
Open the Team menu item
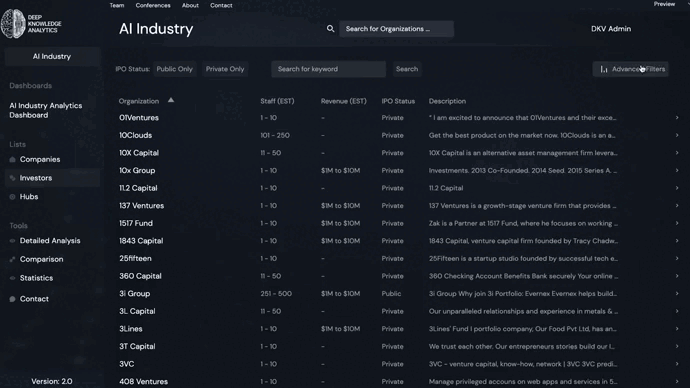pyautogui.click(x=117, y=5)
